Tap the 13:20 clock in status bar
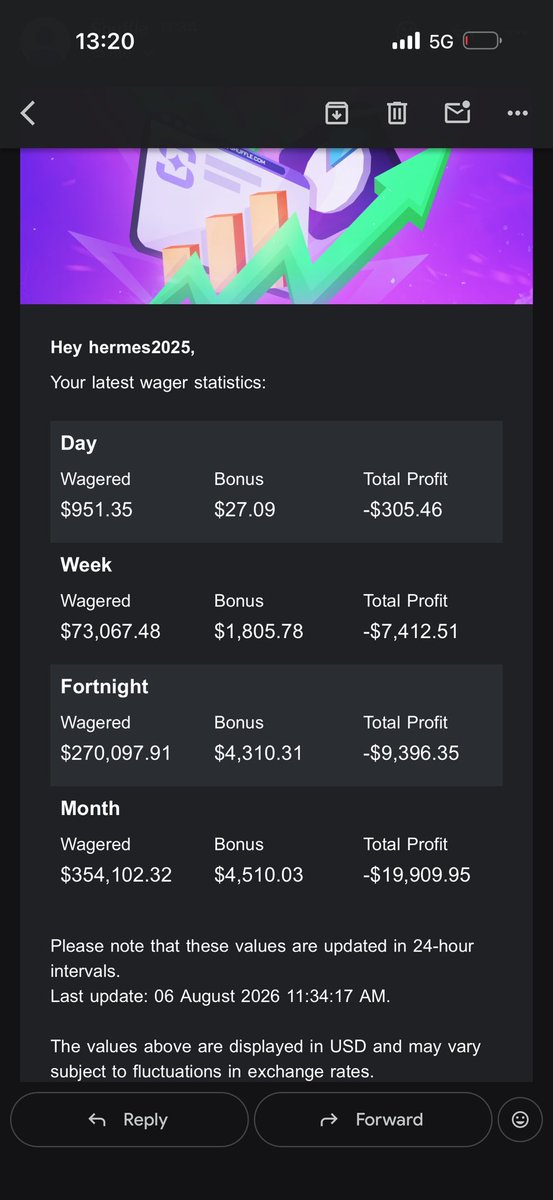The height and width of the screenshot is (1200, 553). tap(104, 41)
